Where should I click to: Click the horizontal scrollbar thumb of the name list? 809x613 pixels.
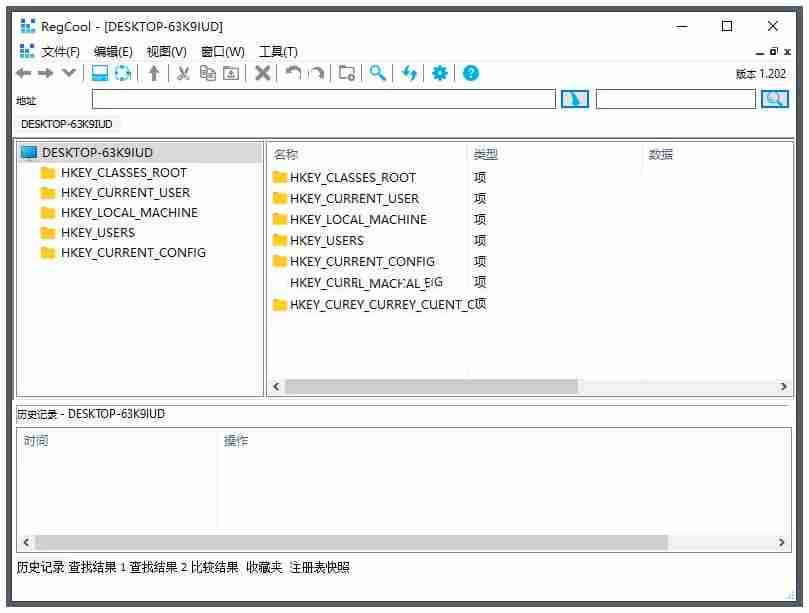click(431, 386)
